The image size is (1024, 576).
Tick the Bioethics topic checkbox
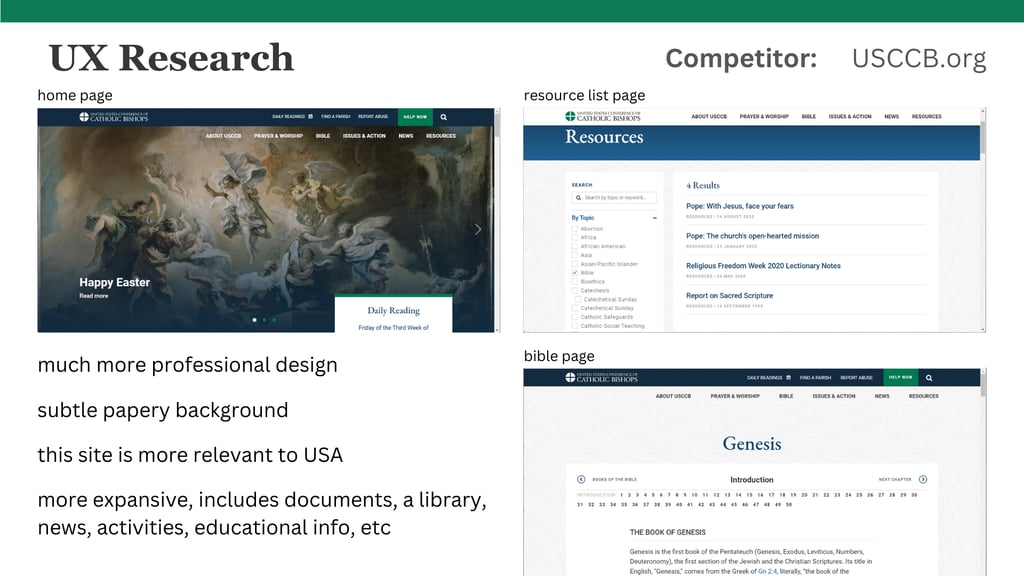[x=575, y=281]
